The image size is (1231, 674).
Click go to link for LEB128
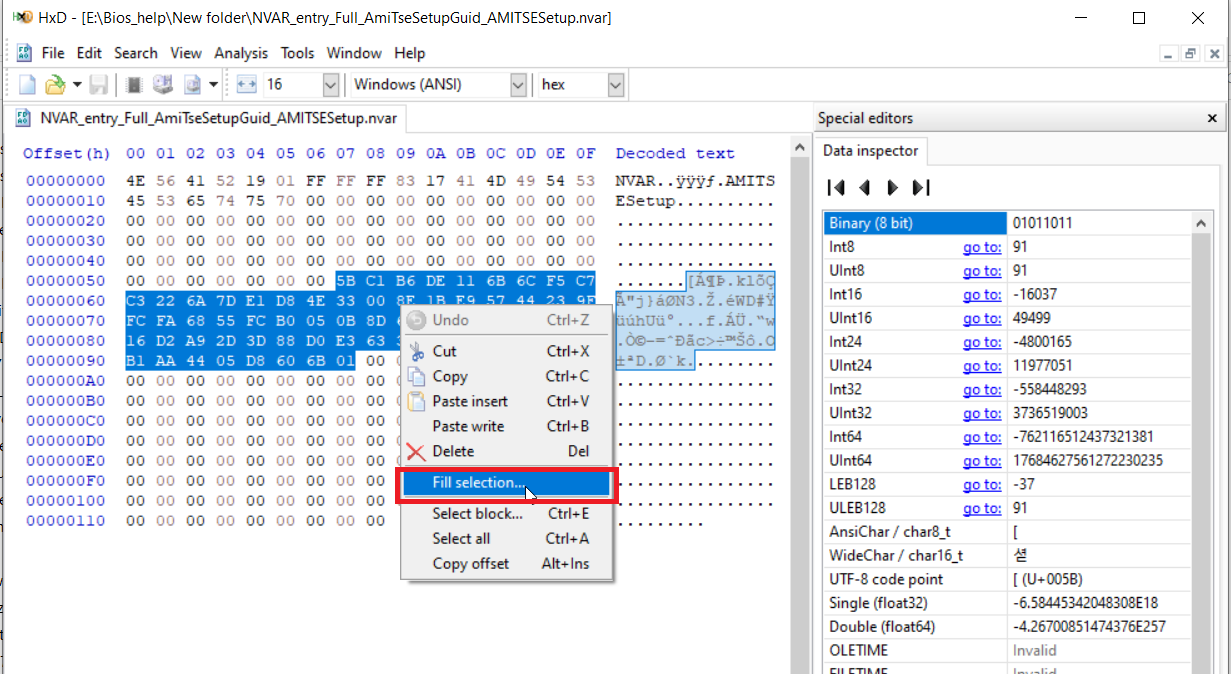coord(982,485)
